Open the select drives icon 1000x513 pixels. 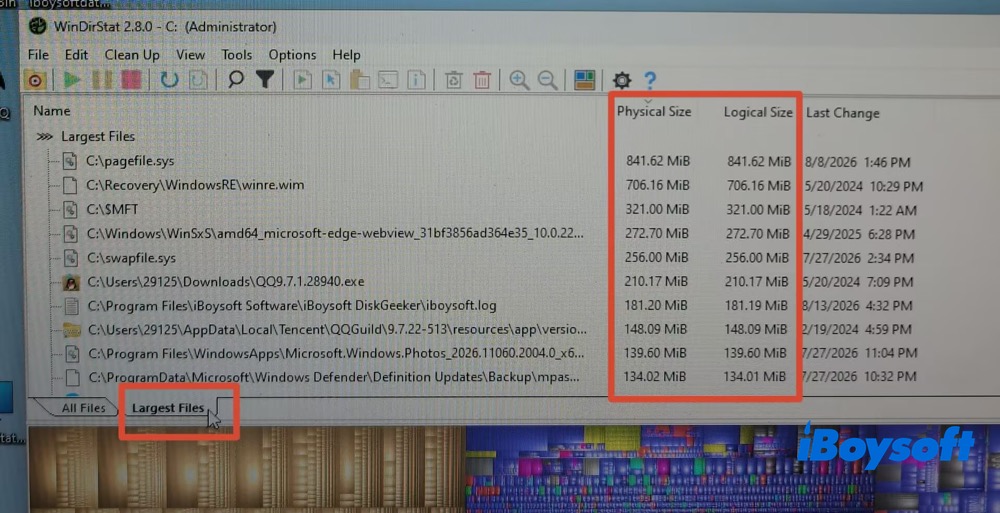(x=35, y=80)
